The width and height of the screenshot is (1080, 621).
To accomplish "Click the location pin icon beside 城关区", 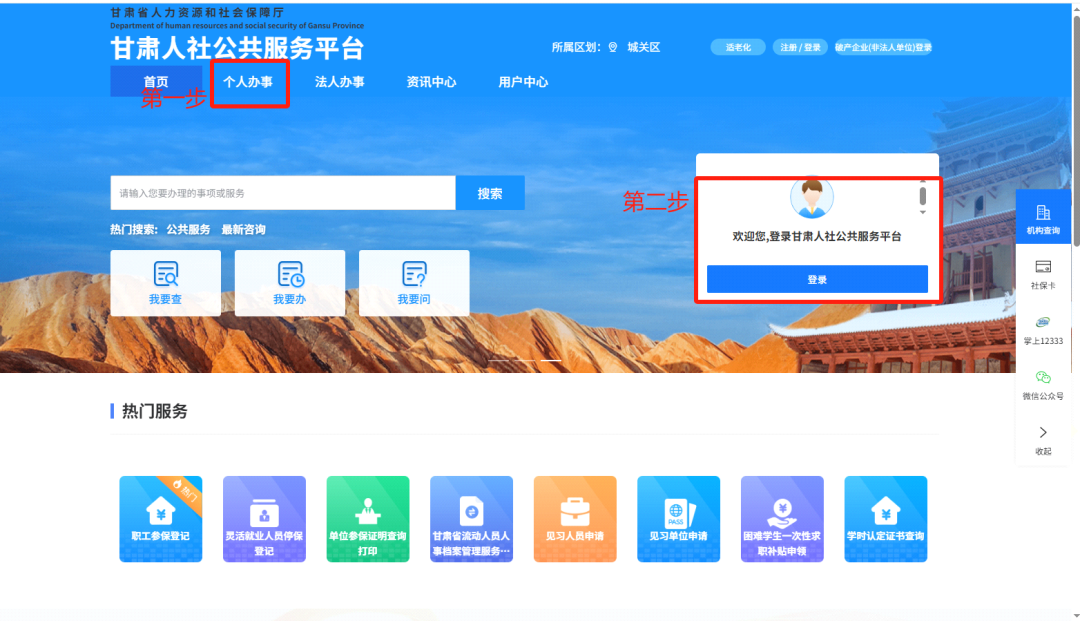I will tap(612, 47).
